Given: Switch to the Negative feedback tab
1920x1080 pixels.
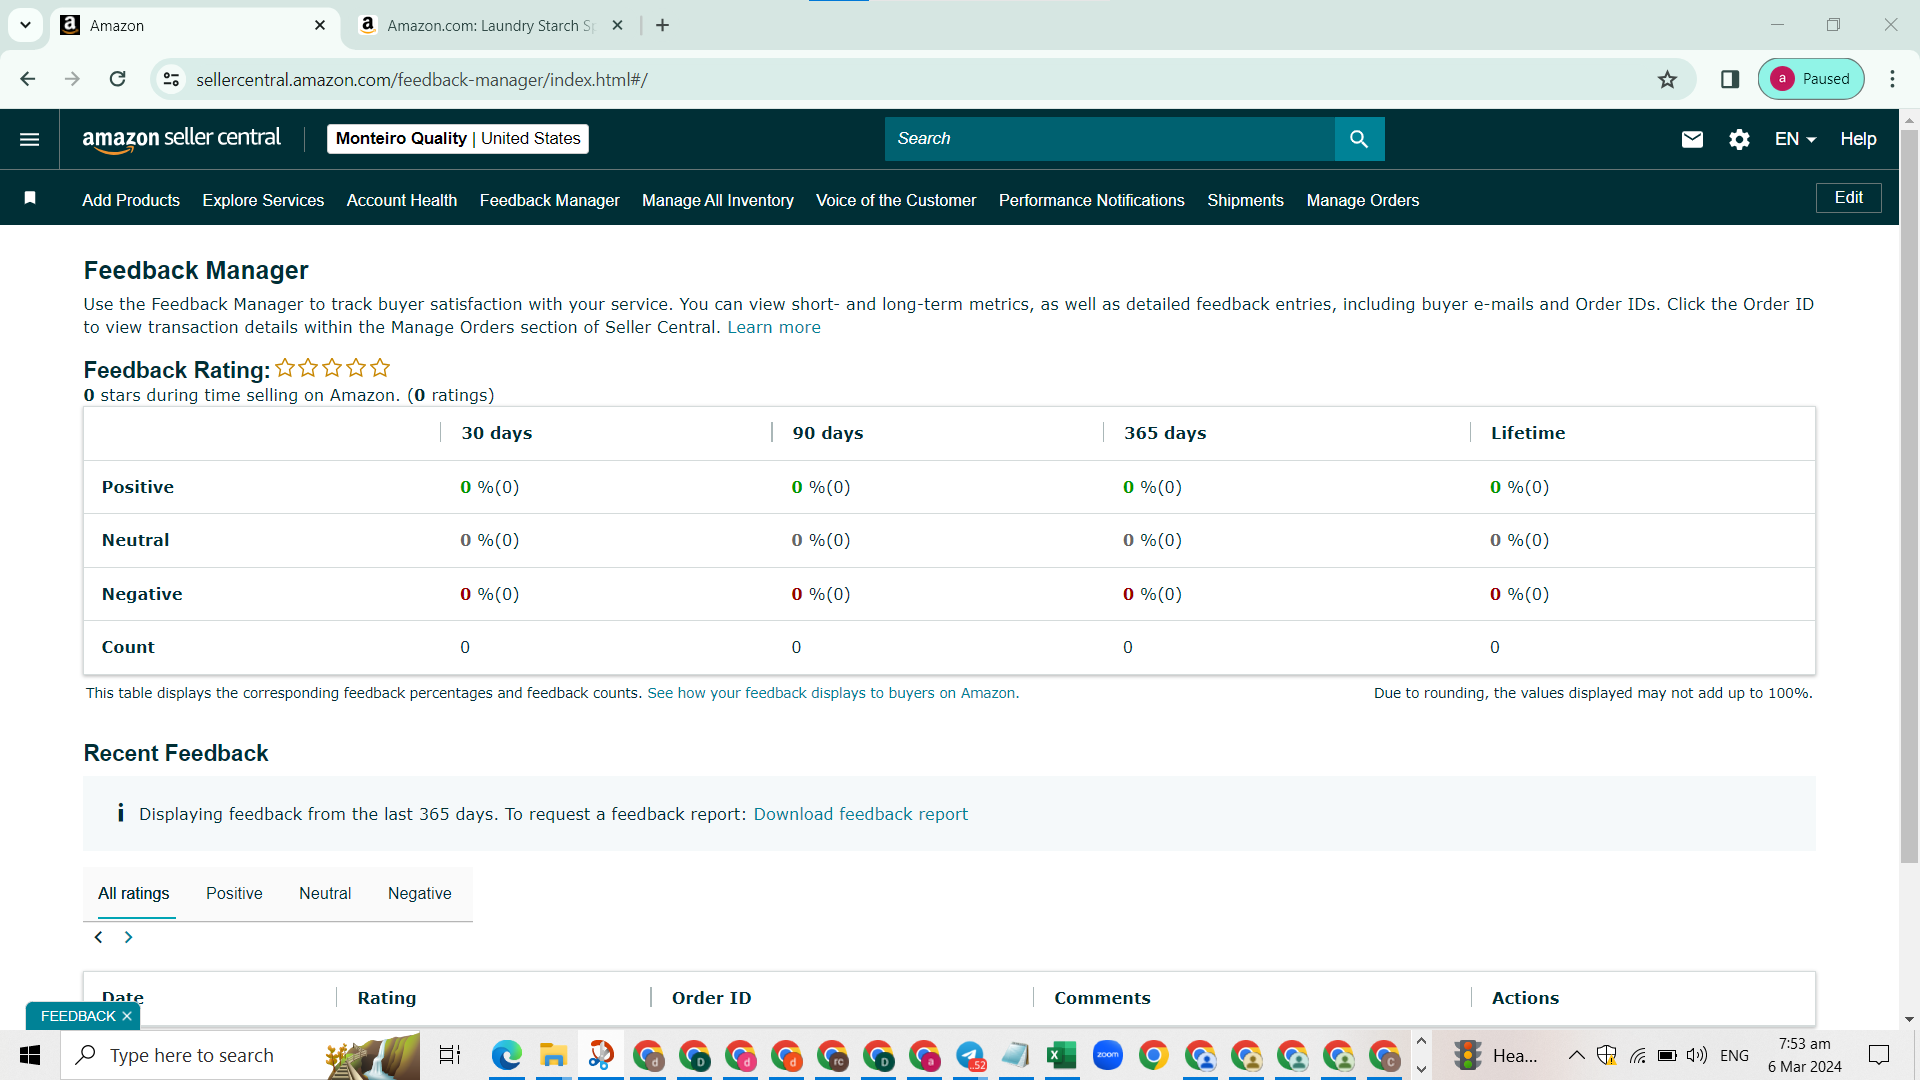Looking at the screenshot, I should pyautogui.click(x=419, y=894).
